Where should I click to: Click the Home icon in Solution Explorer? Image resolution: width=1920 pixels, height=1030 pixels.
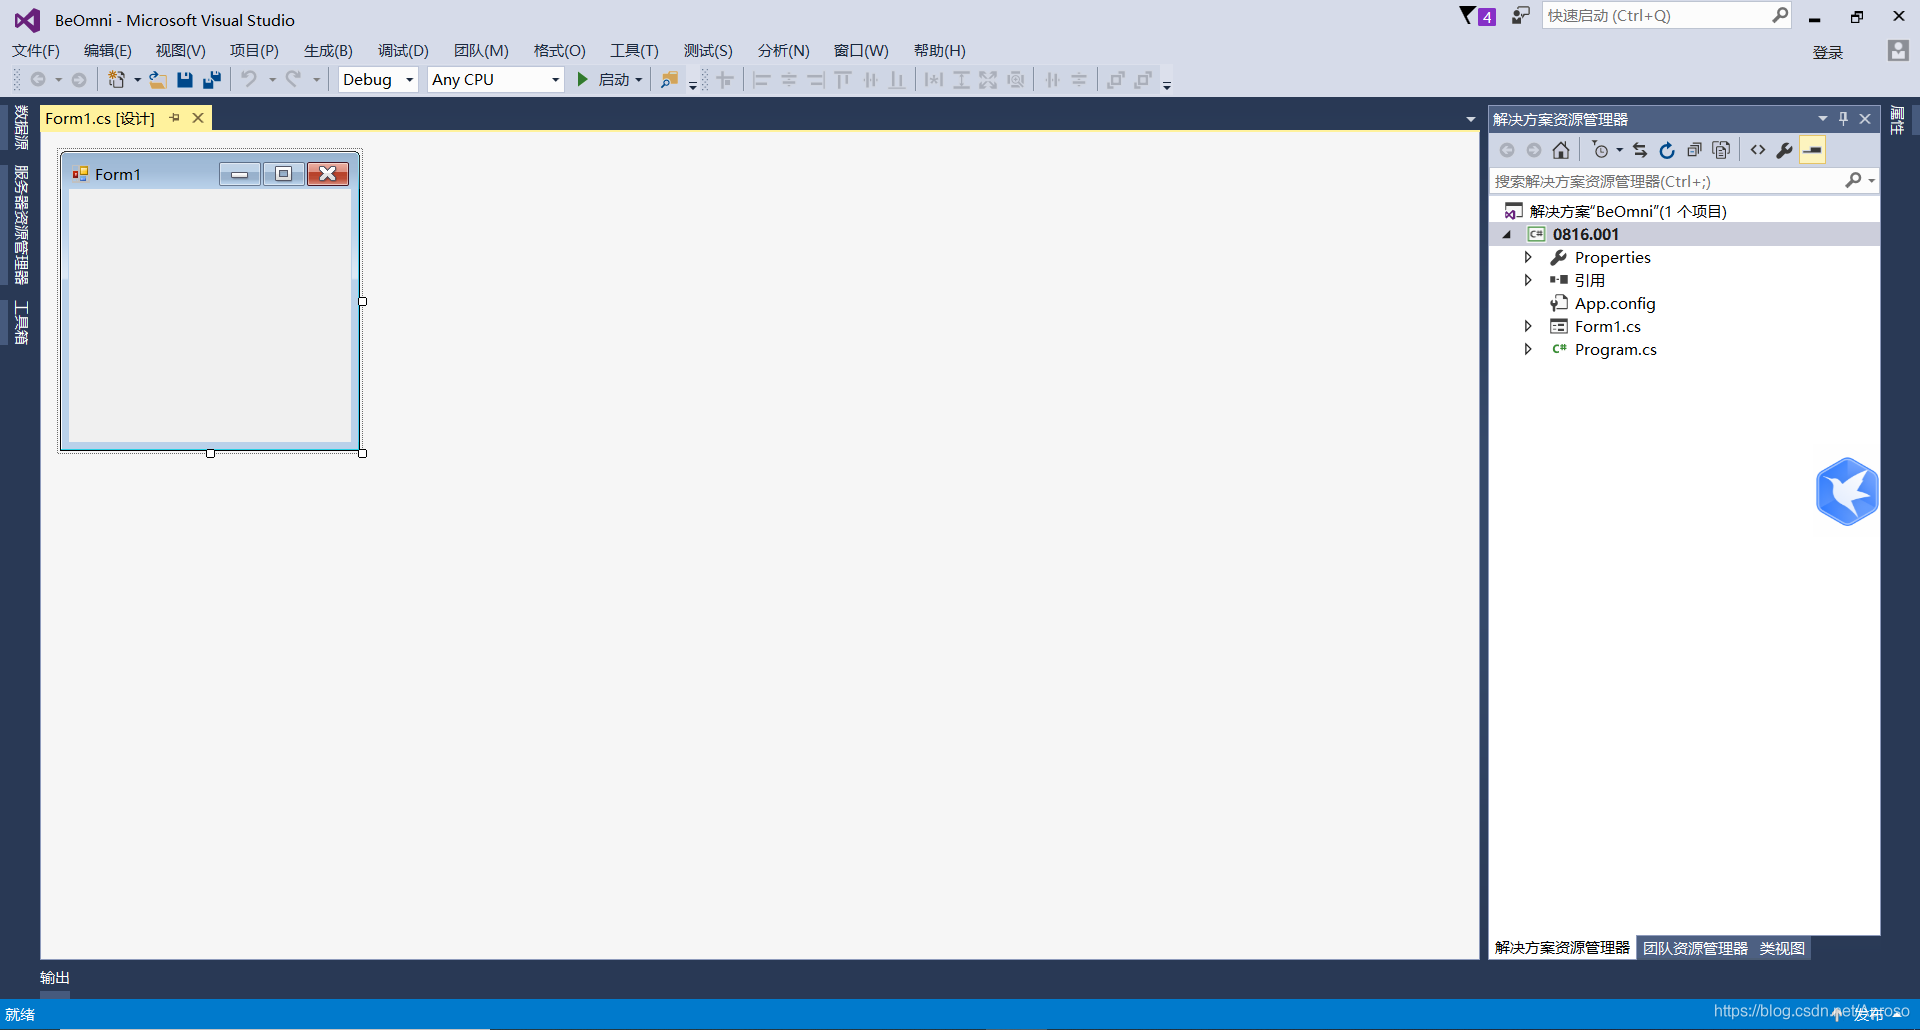[x=1561, y=150]
